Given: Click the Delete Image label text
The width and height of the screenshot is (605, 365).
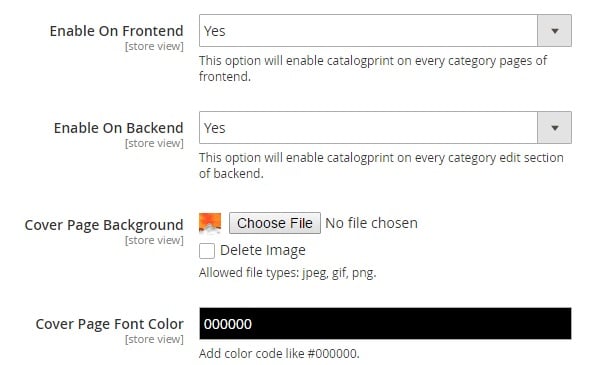Looking at the screenshot, I should 263,250.
